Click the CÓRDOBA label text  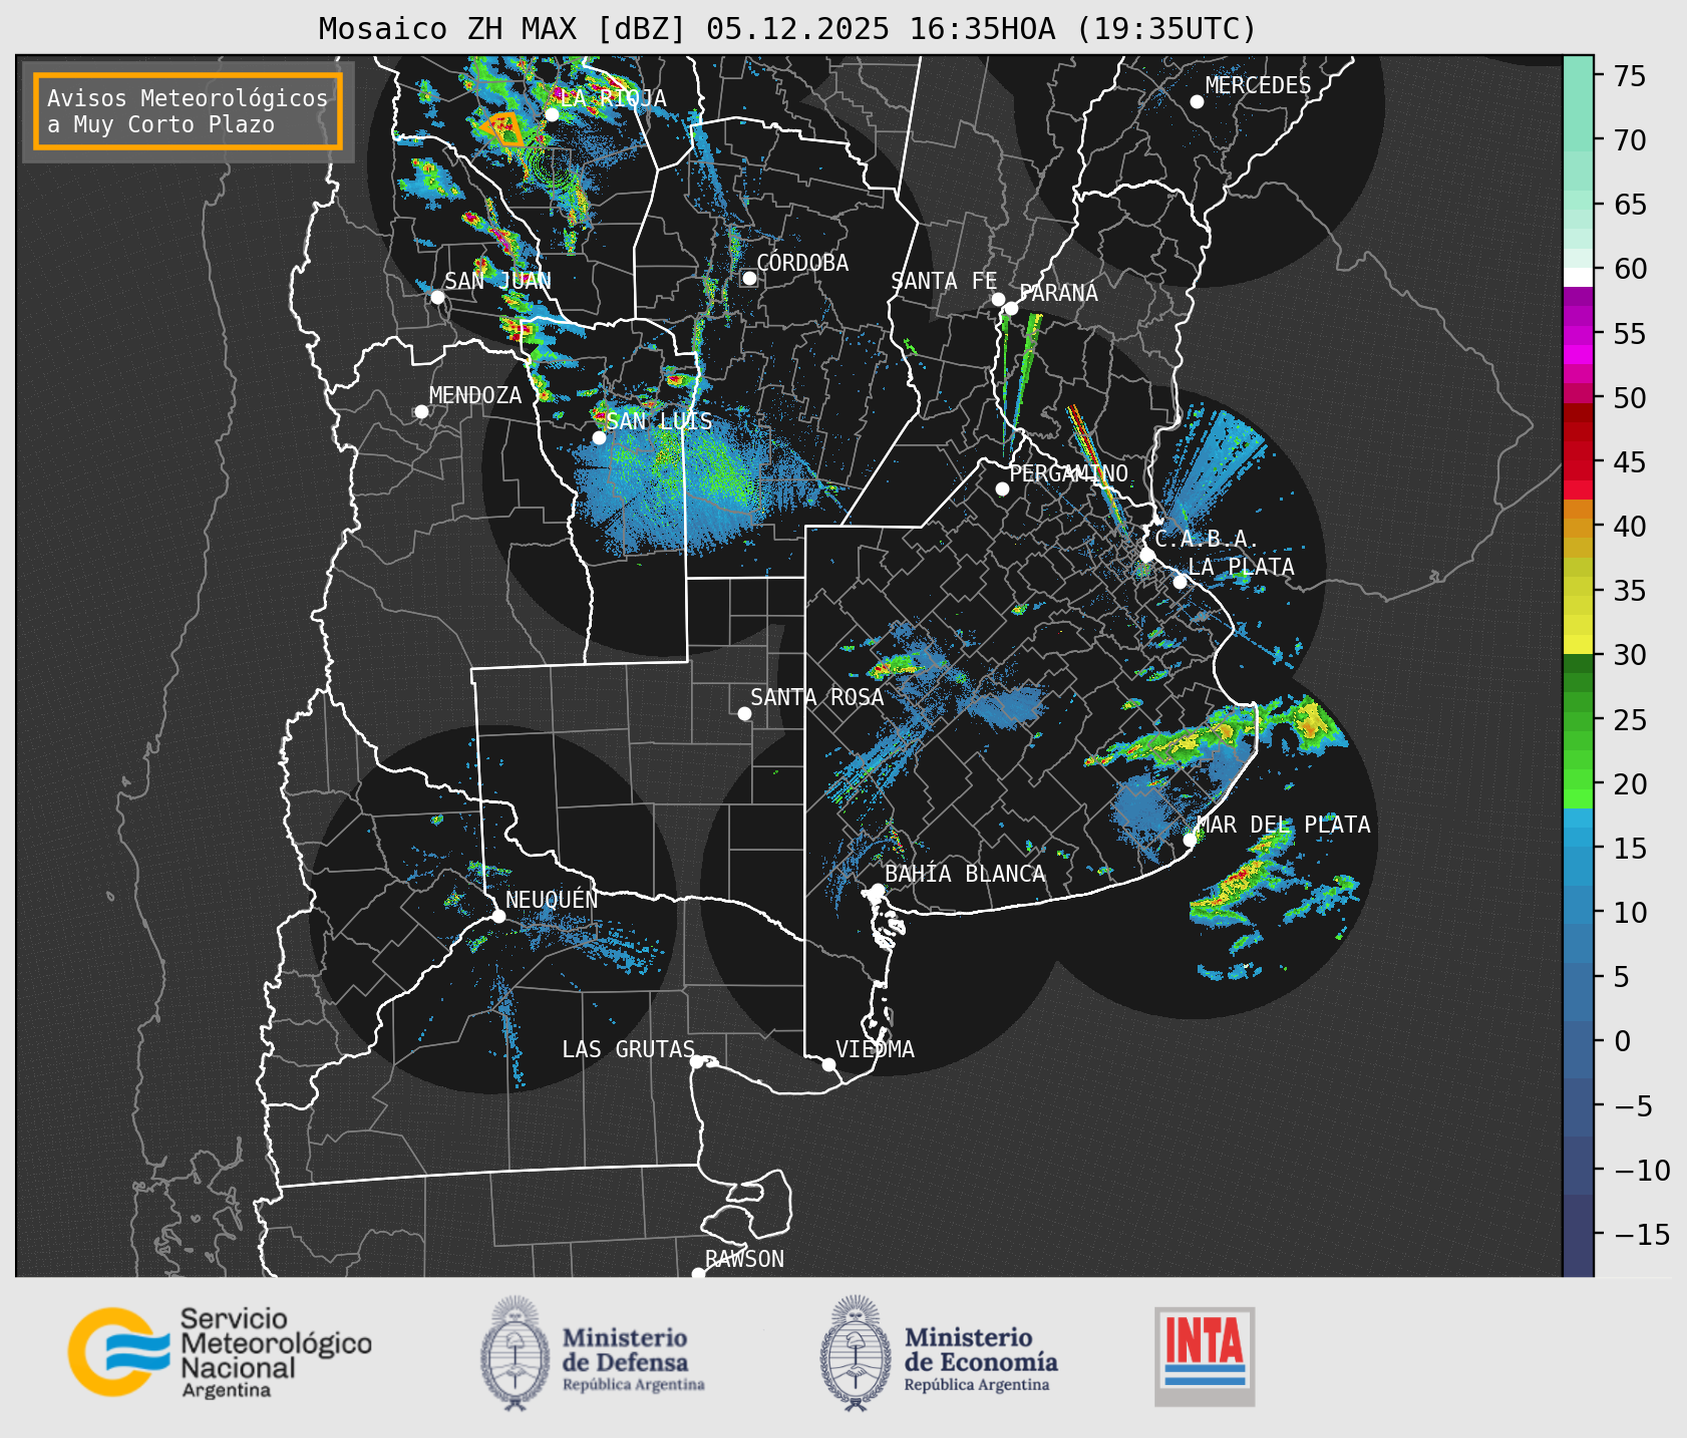(802, 263)
